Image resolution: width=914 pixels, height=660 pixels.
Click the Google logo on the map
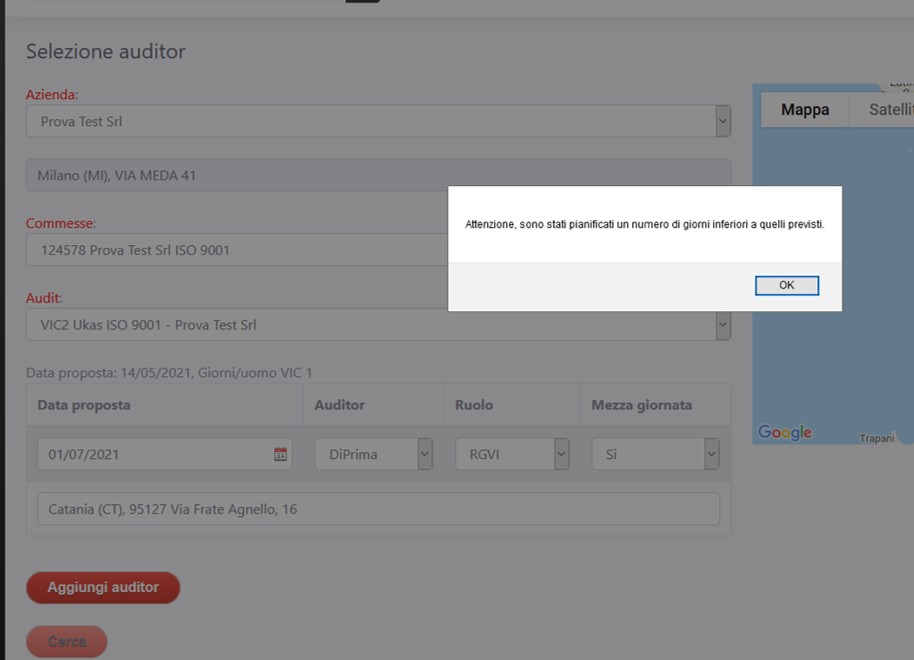point(785,432)
